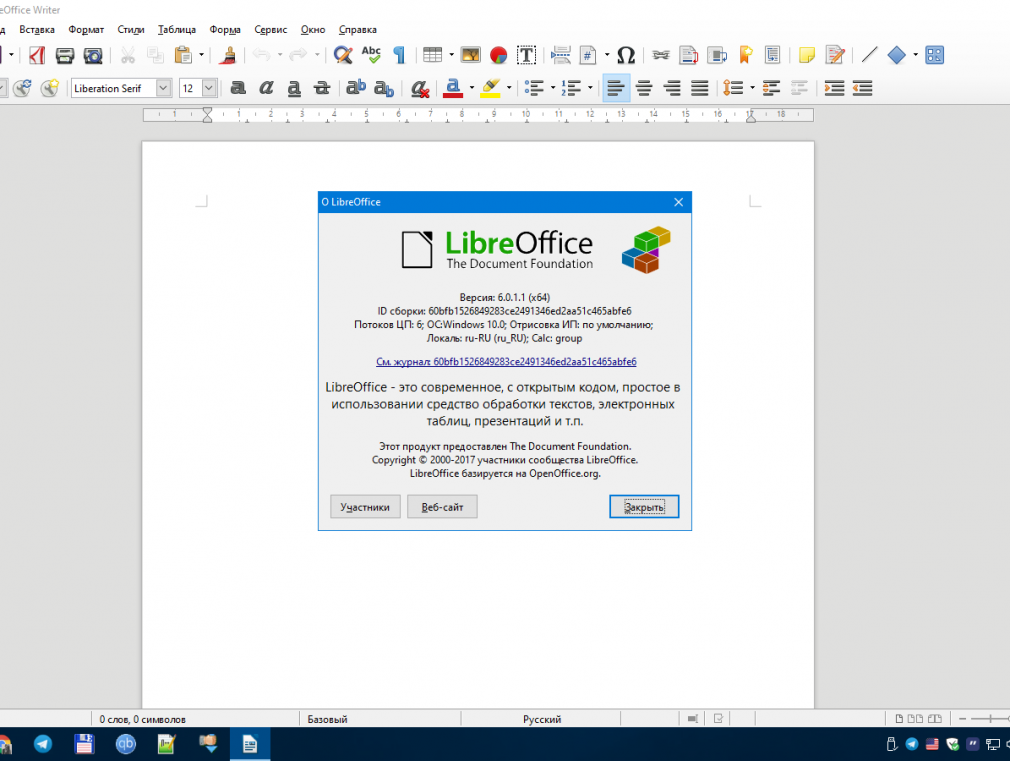Viewport: 1010px width, 761px height.
Task: Clear direct formatting
Action: (x=420, y=88)
